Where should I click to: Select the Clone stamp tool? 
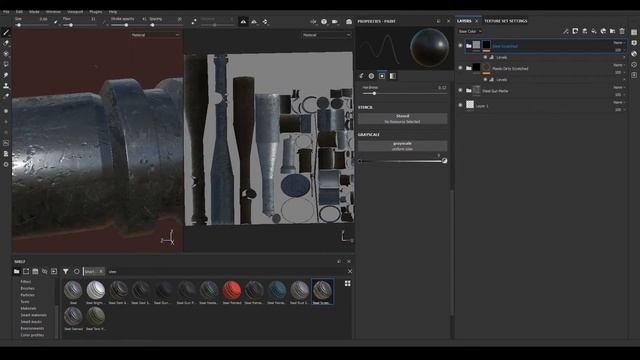coord(6,86)
